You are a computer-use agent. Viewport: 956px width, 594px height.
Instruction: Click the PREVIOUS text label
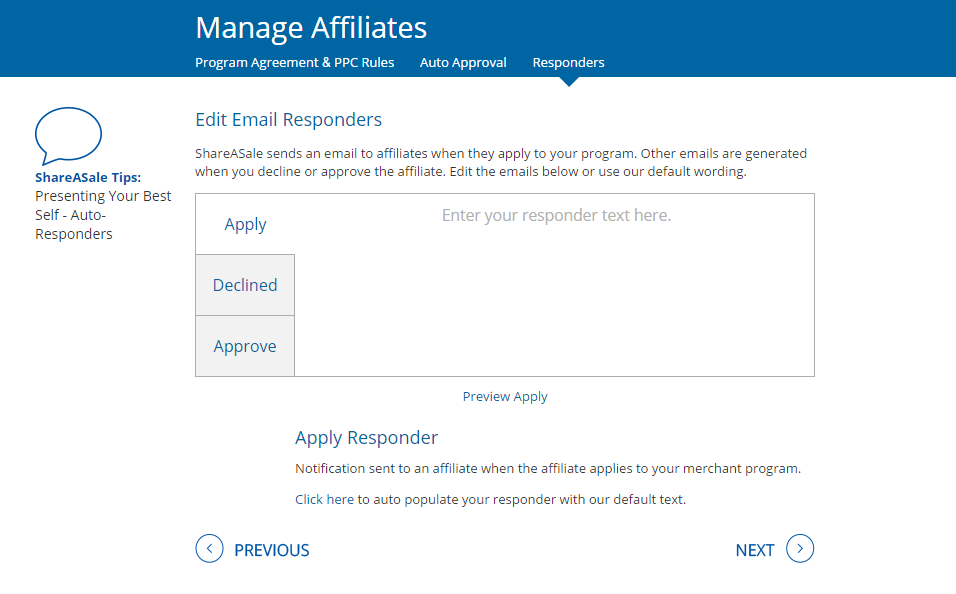272,550
